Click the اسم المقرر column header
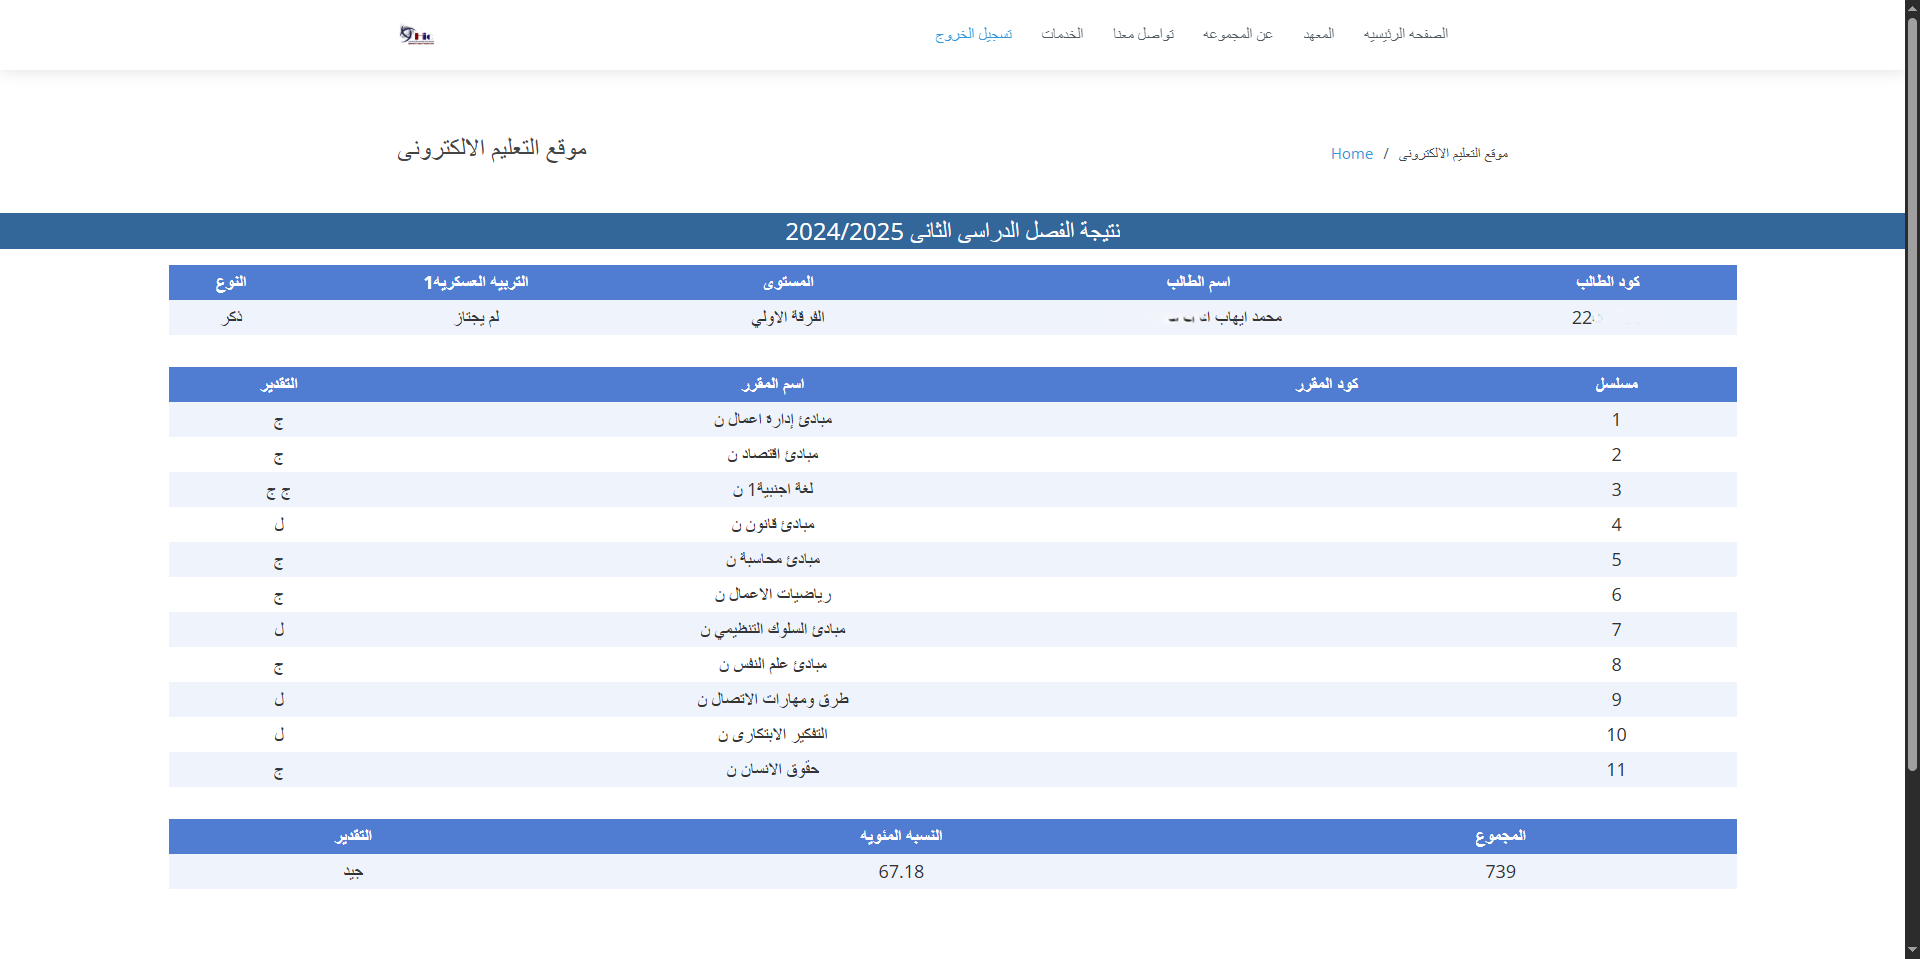 coord(772,384)
